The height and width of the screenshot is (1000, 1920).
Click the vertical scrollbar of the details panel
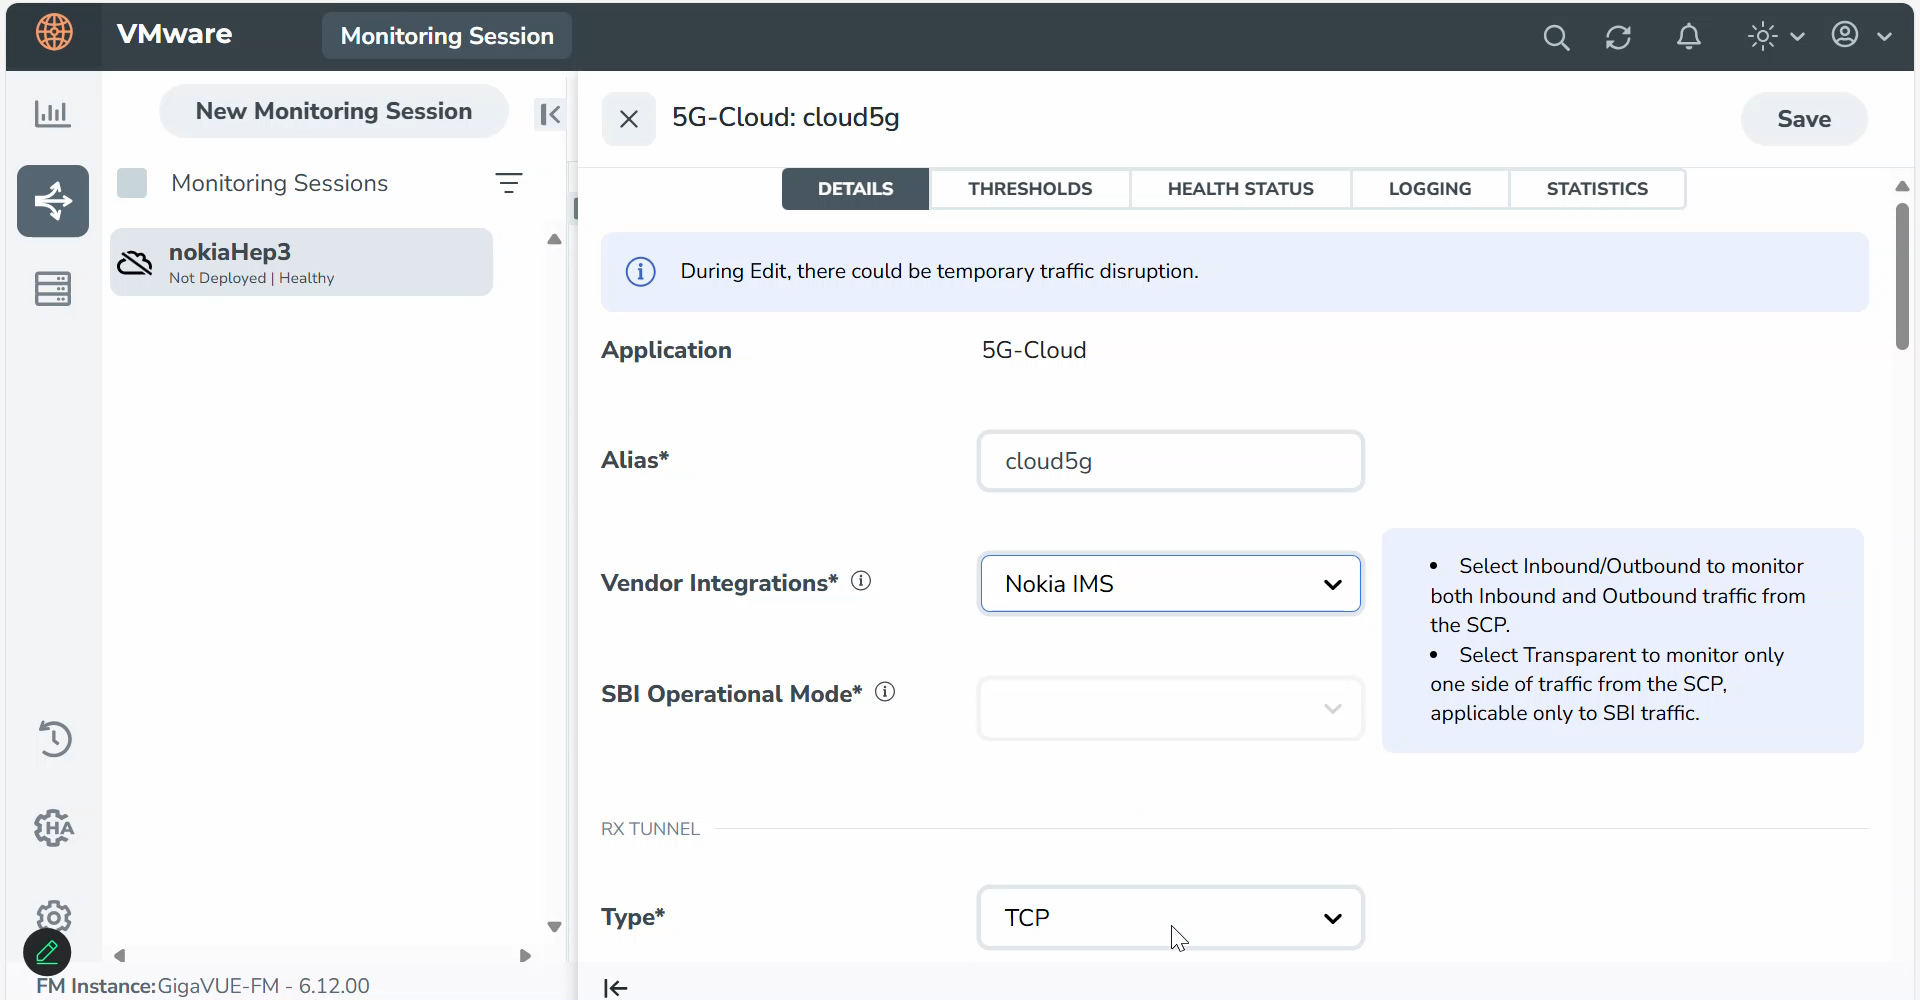tap(1902, 277)
